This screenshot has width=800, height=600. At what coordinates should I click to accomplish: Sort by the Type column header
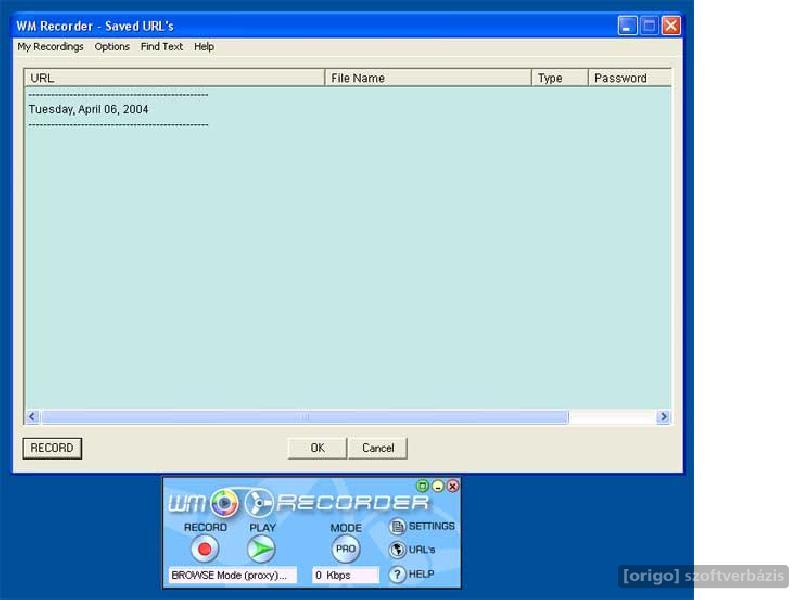[560, 78]
